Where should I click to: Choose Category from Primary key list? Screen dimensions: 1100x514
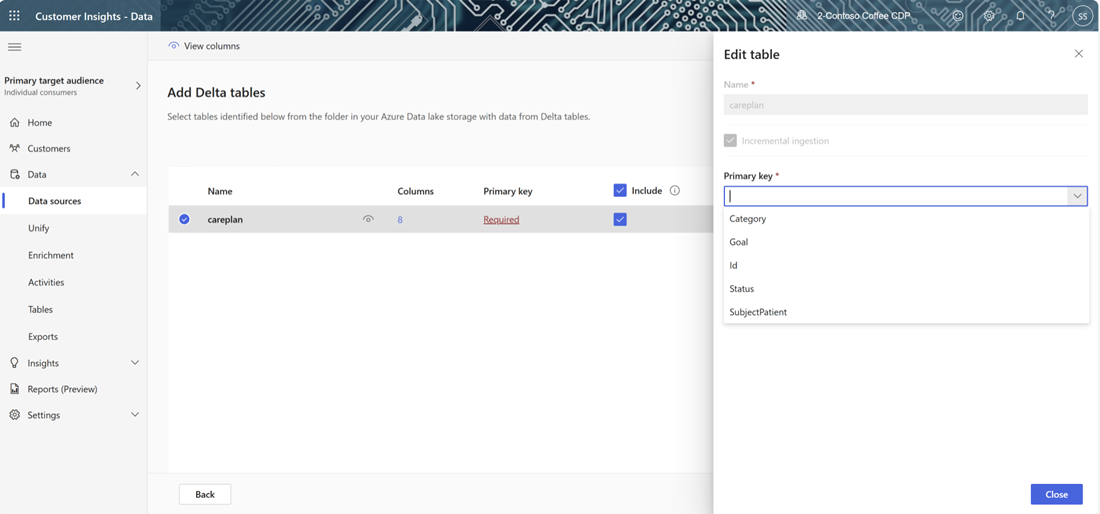pyautogui.click(x=906, y=219)
